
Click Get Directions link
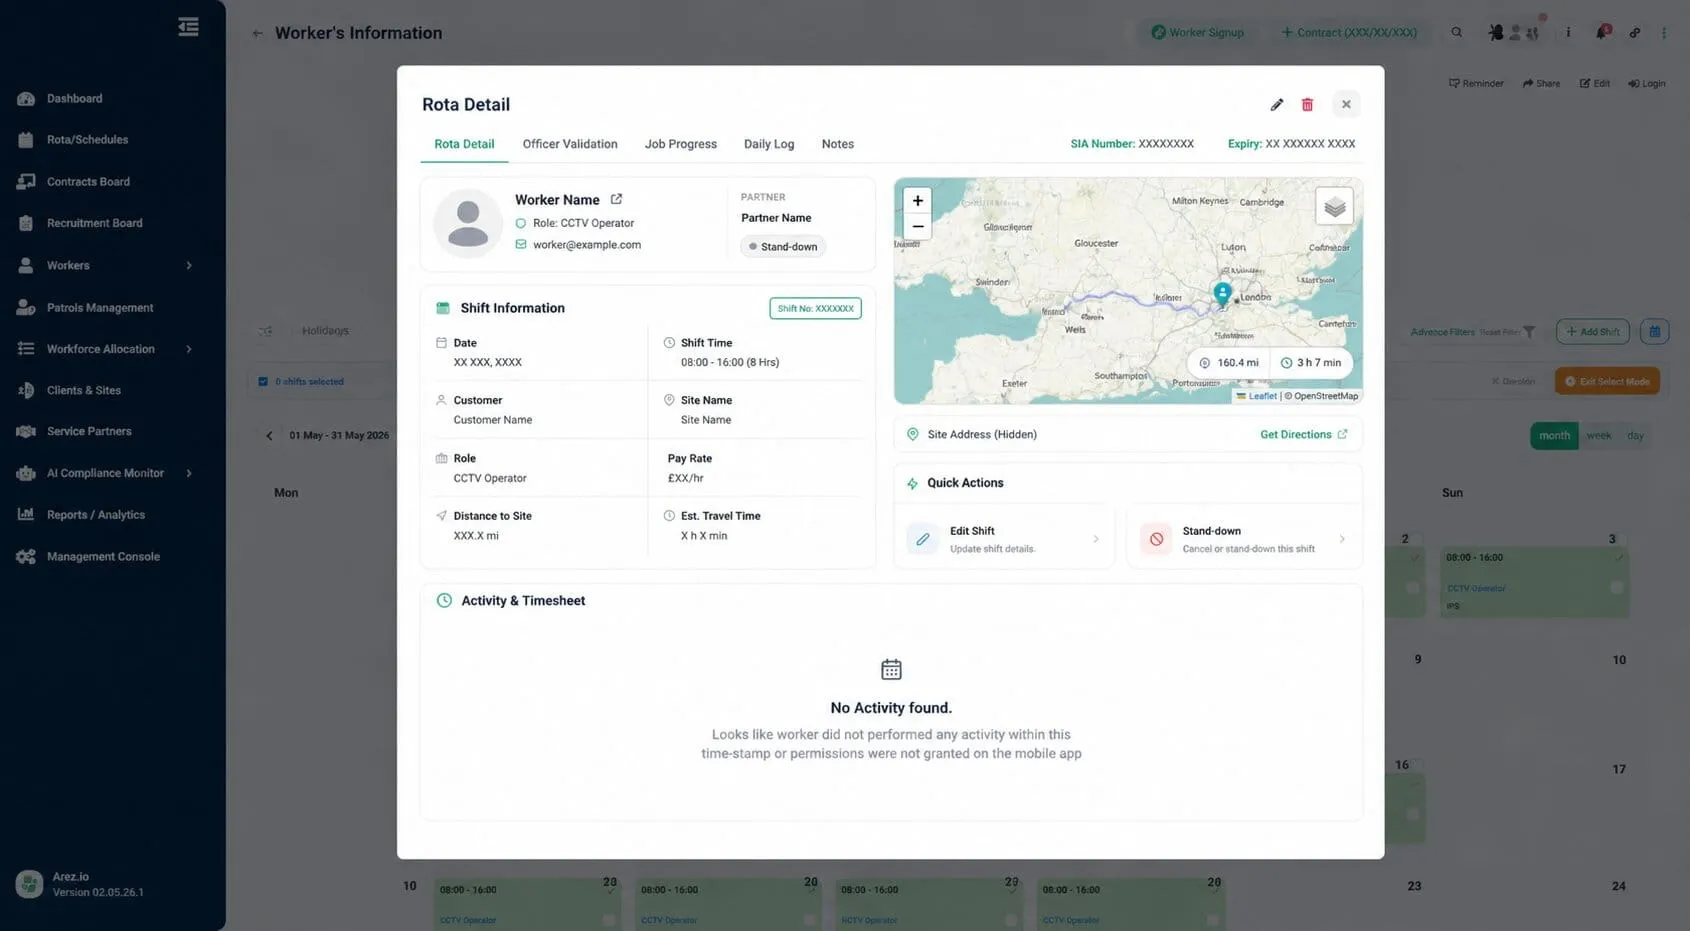click(1303, 434)
